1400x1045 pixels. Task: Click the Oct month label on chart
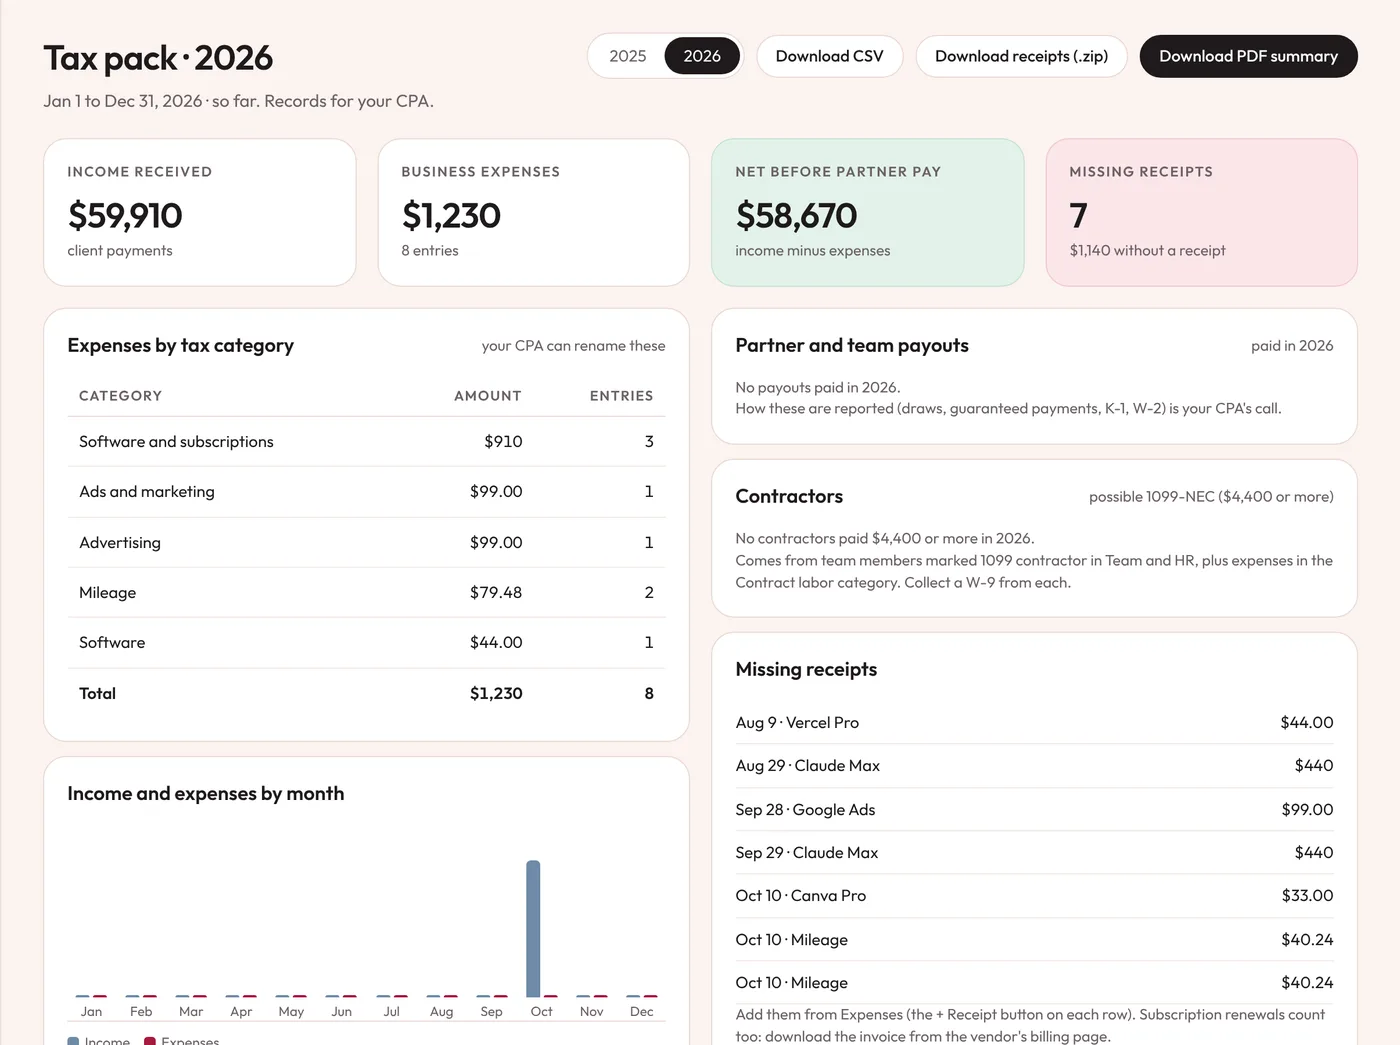click(x=541, y=1011)
